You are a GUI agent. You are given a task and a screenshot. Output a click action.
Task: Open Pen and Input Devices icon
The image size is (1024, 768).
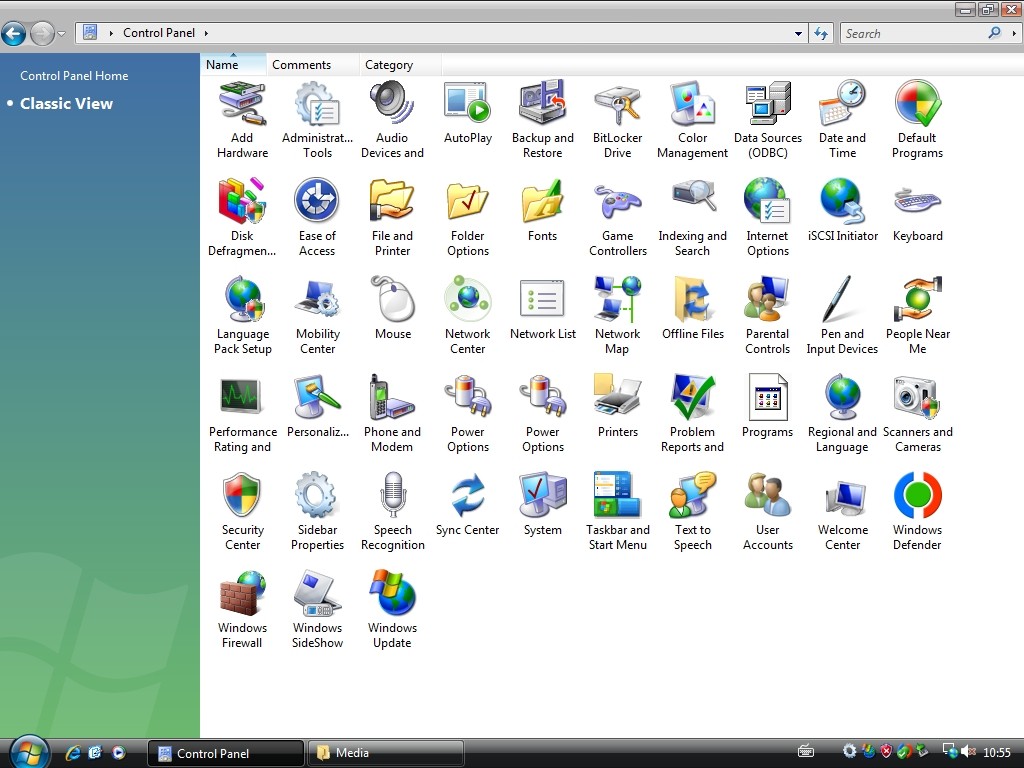[x=842, y=299]
